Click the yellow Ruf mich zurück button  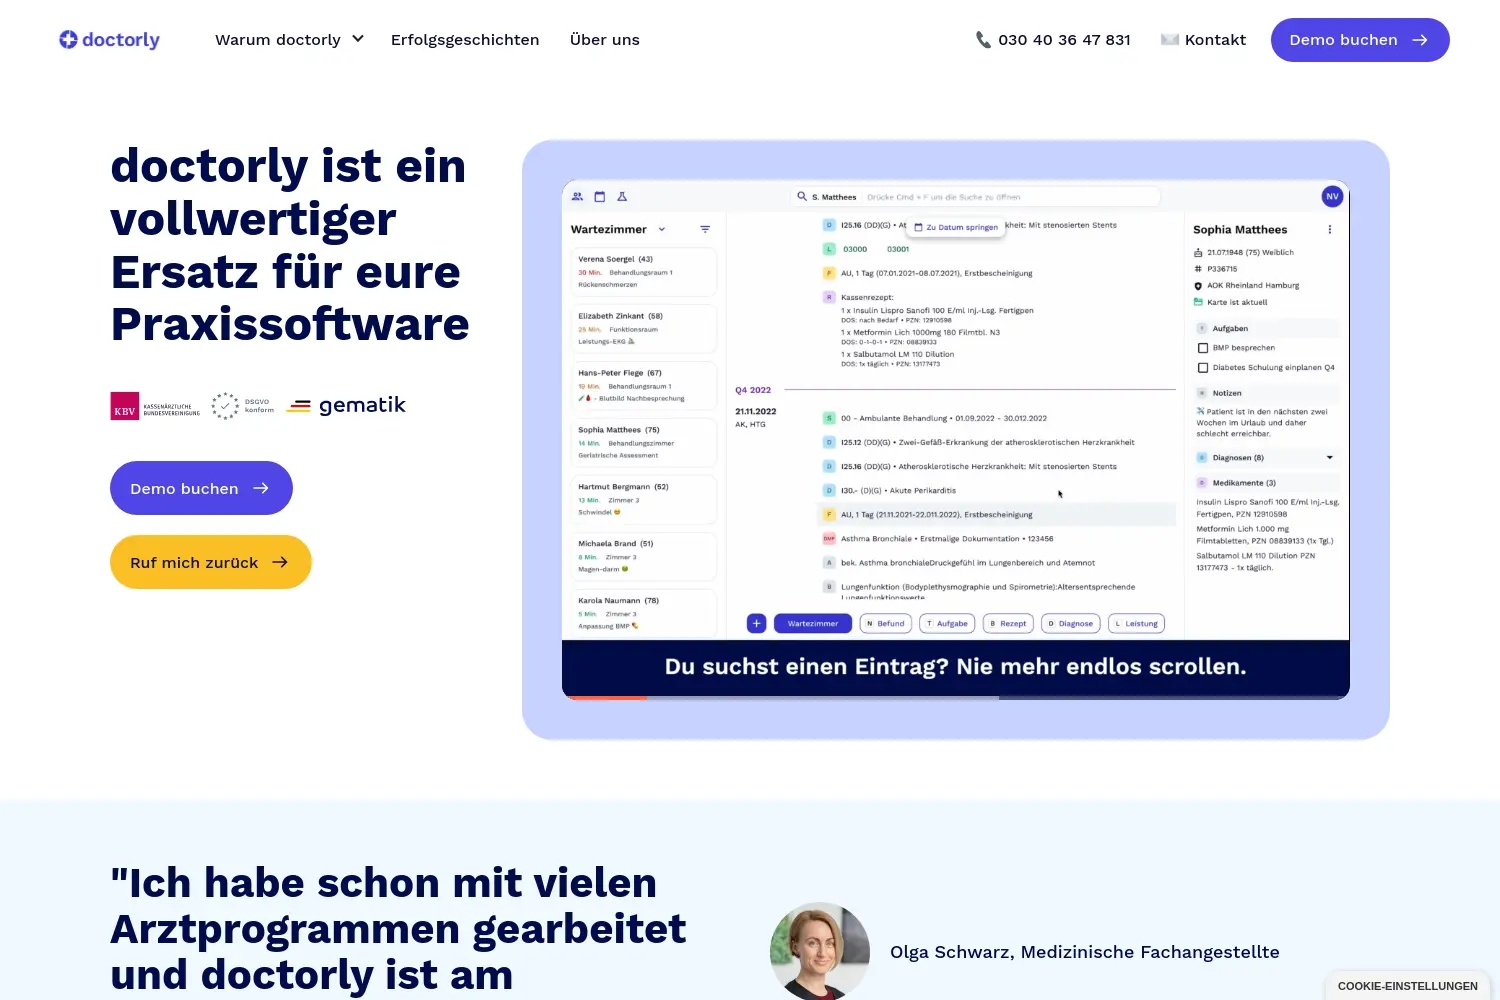click(x=211, y=562)
